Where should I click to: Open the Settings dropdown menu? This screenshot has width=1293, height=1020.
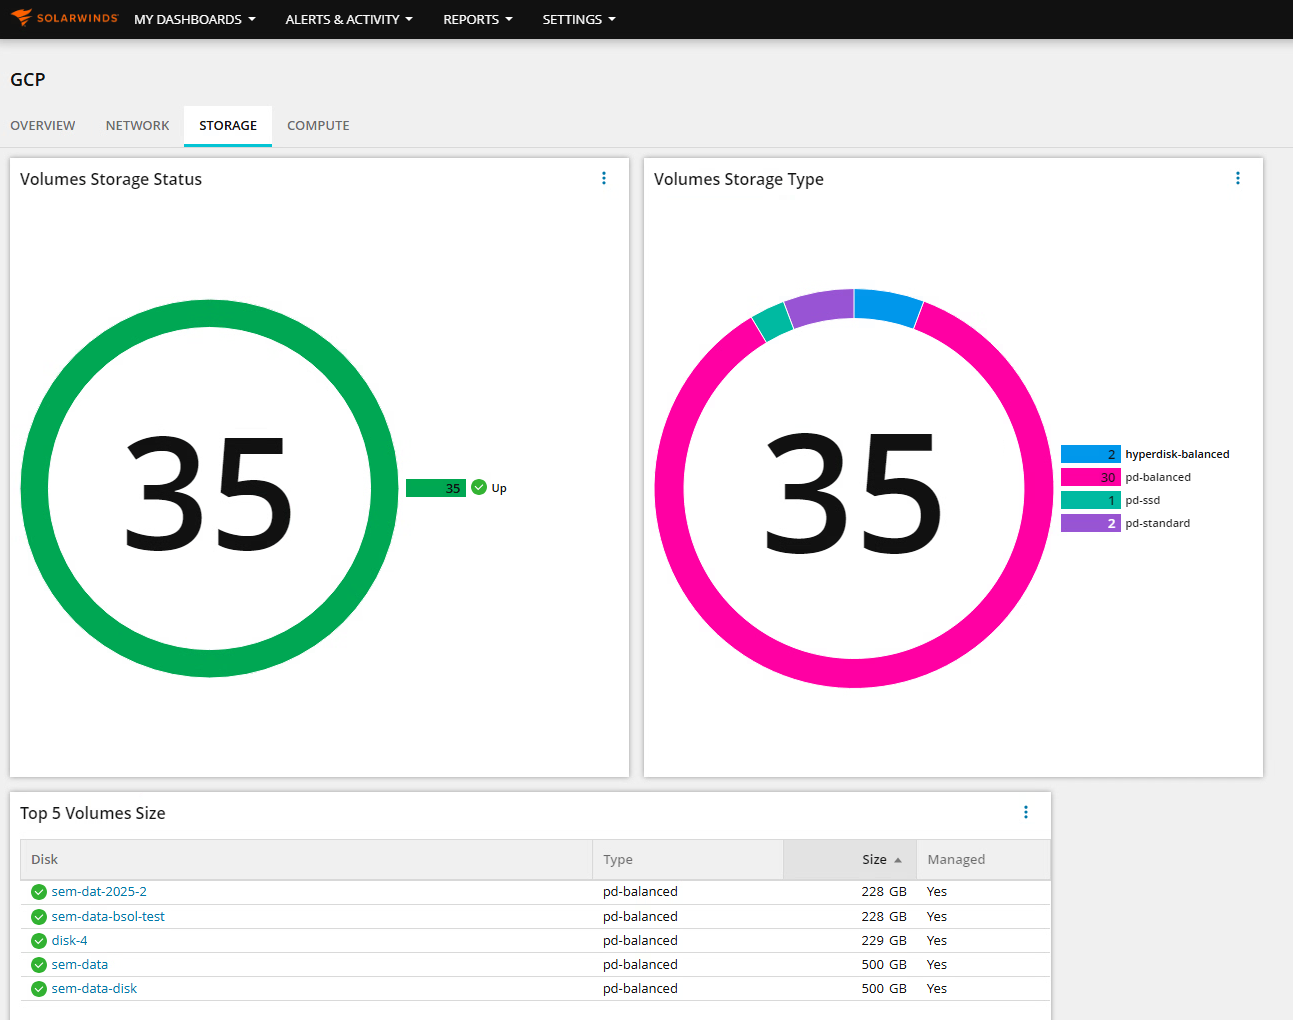coord(579,19)
